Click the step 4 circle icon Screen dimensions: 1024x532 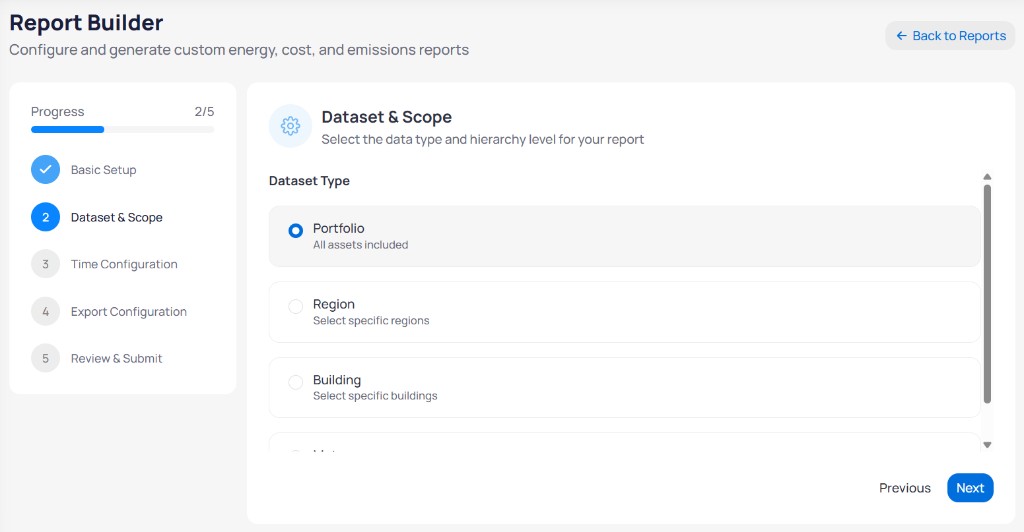45,311
